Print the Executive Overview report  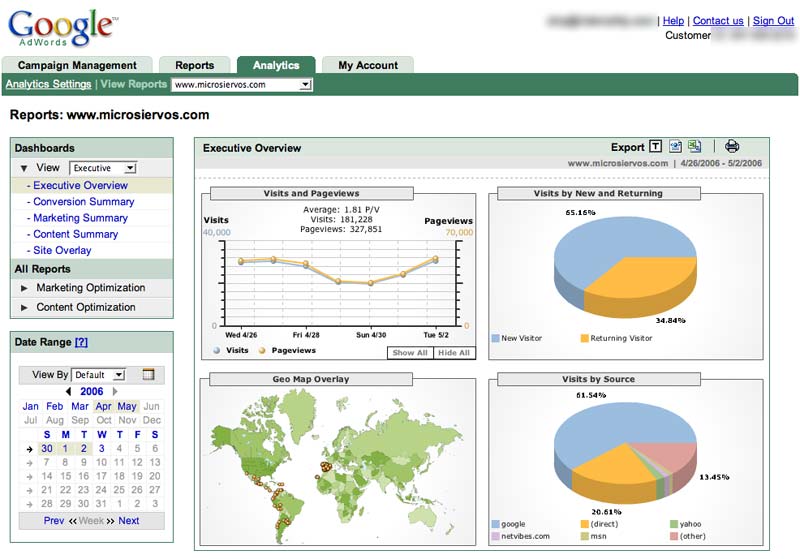click(x=732, y=146)
